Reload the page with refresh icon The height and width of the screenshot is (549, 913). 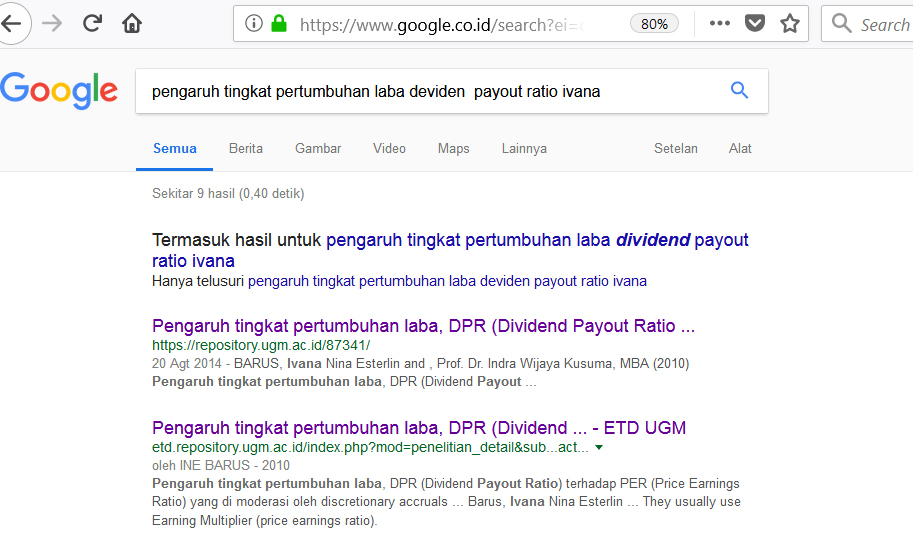click(93, 23)
